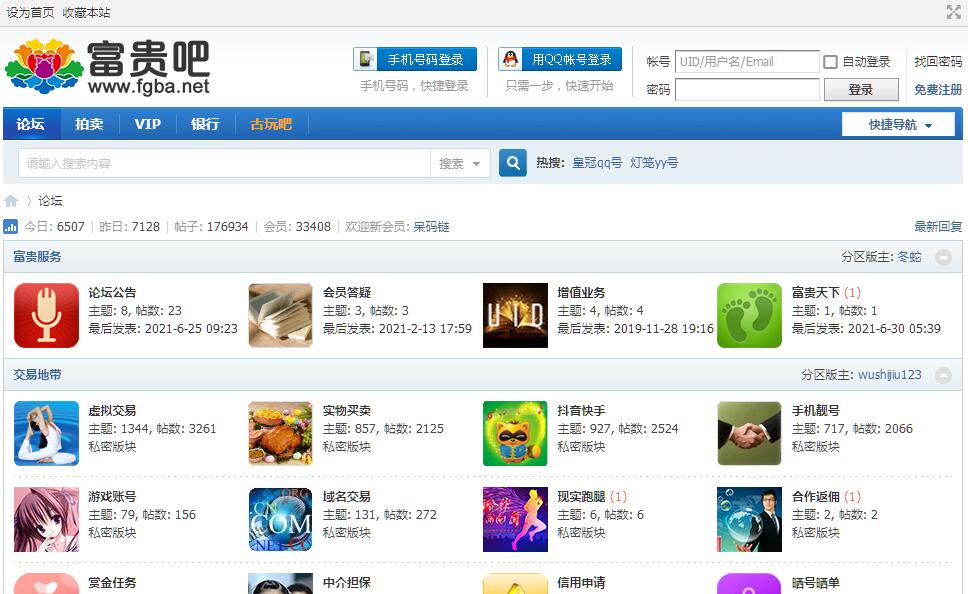Open the 抖音快手 cartoon icon

pyautogui.click(x=515, y=433)
